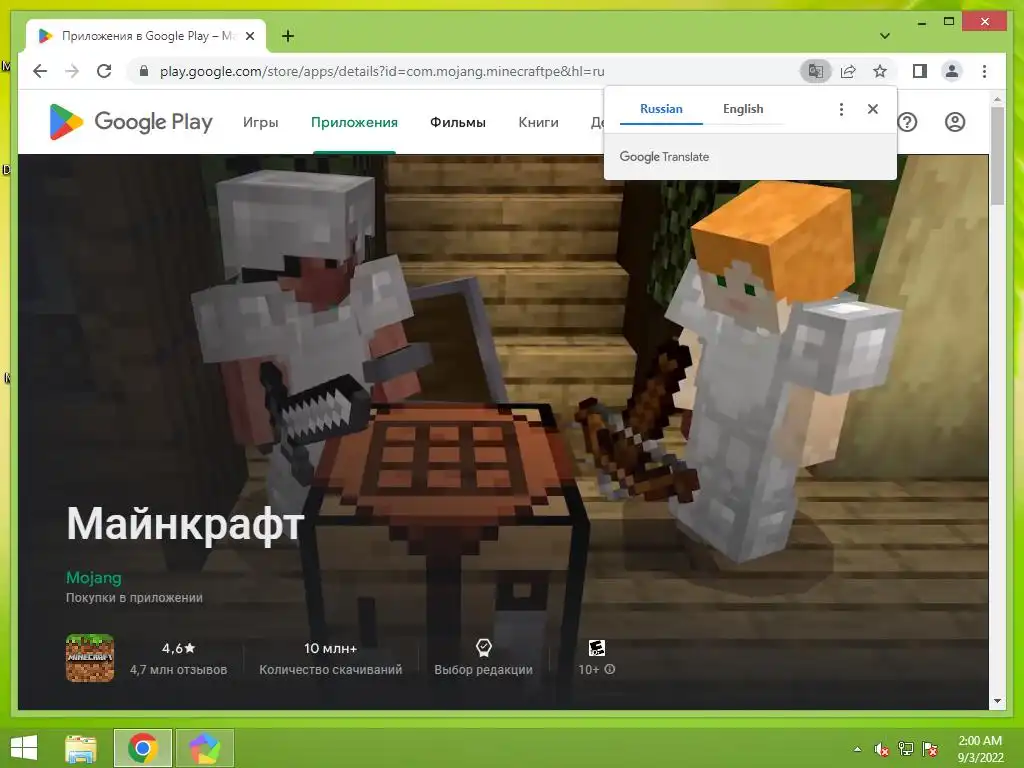Click the Майнкрафт title text
1024x768 pixels.
coord(185,524)
